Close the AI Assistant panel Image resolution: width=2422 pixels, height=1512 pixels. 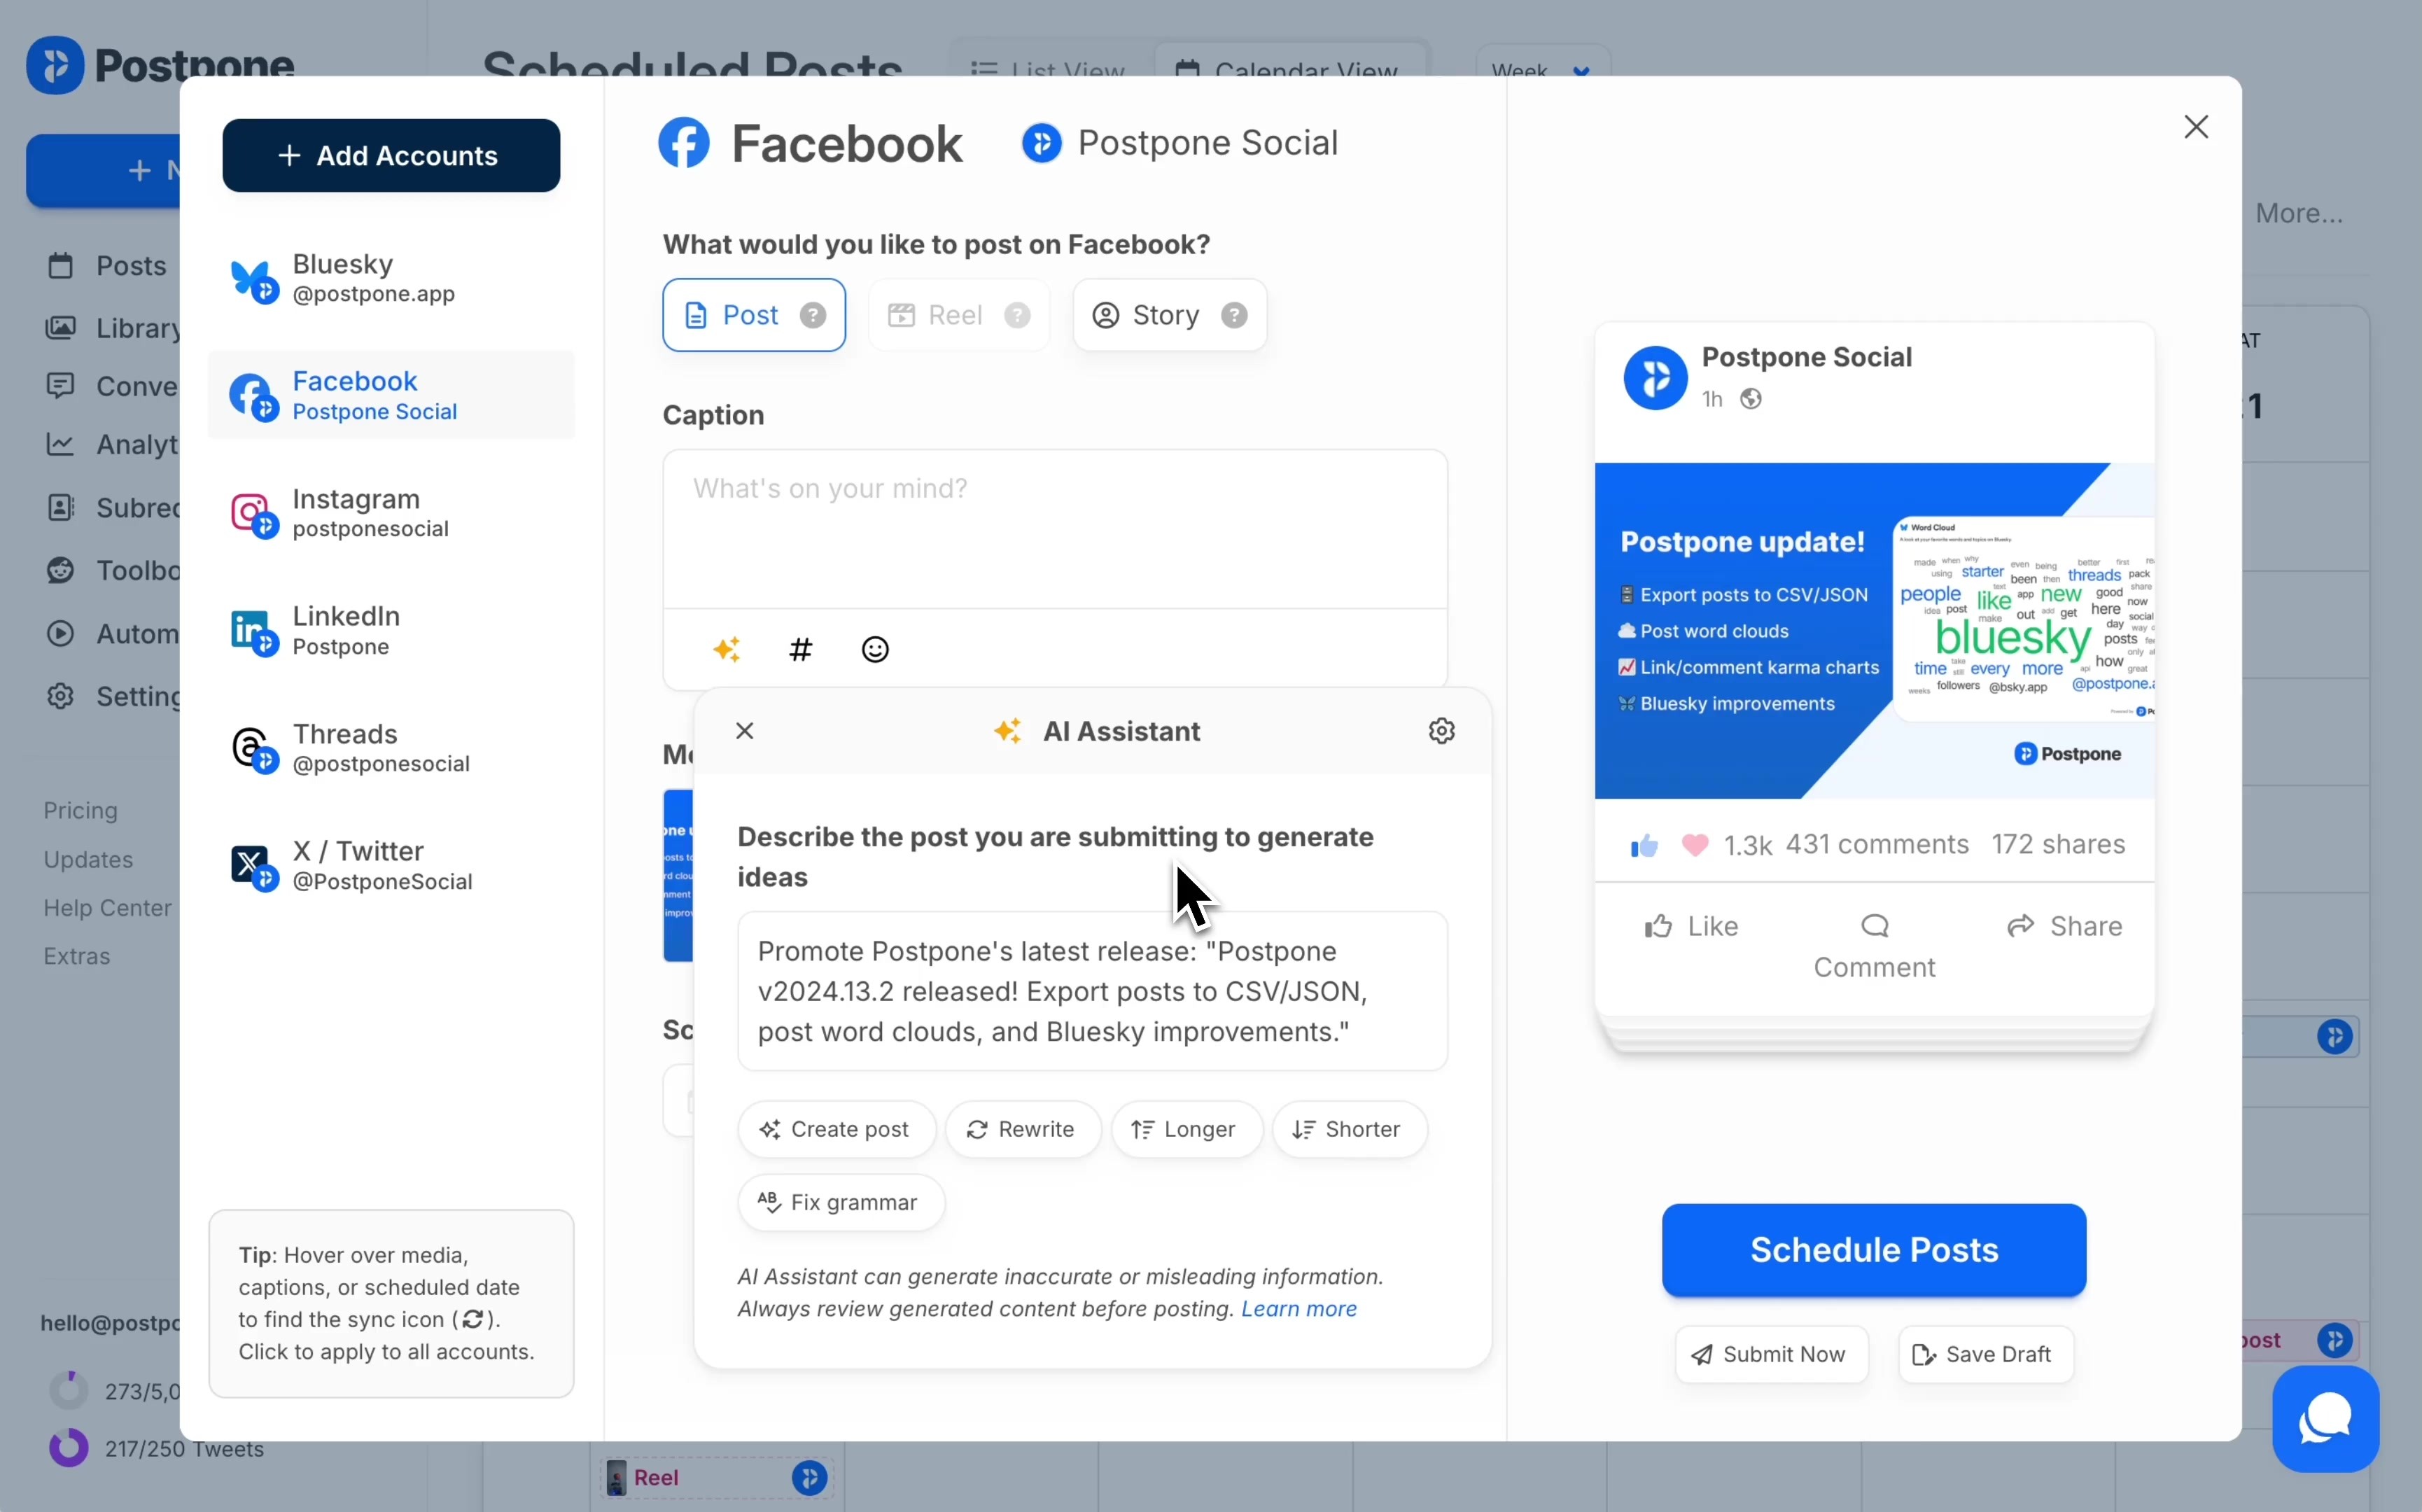744,731
